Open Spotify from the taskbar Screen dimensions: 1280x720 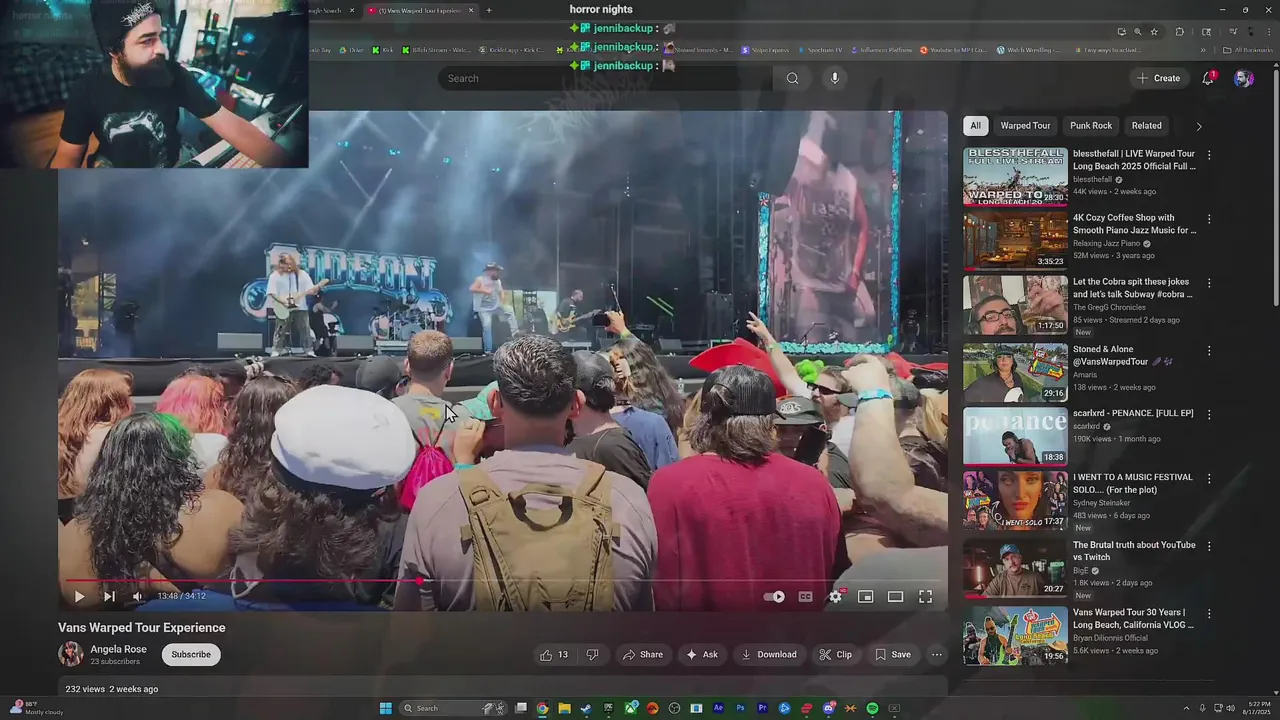pos(872,708)
